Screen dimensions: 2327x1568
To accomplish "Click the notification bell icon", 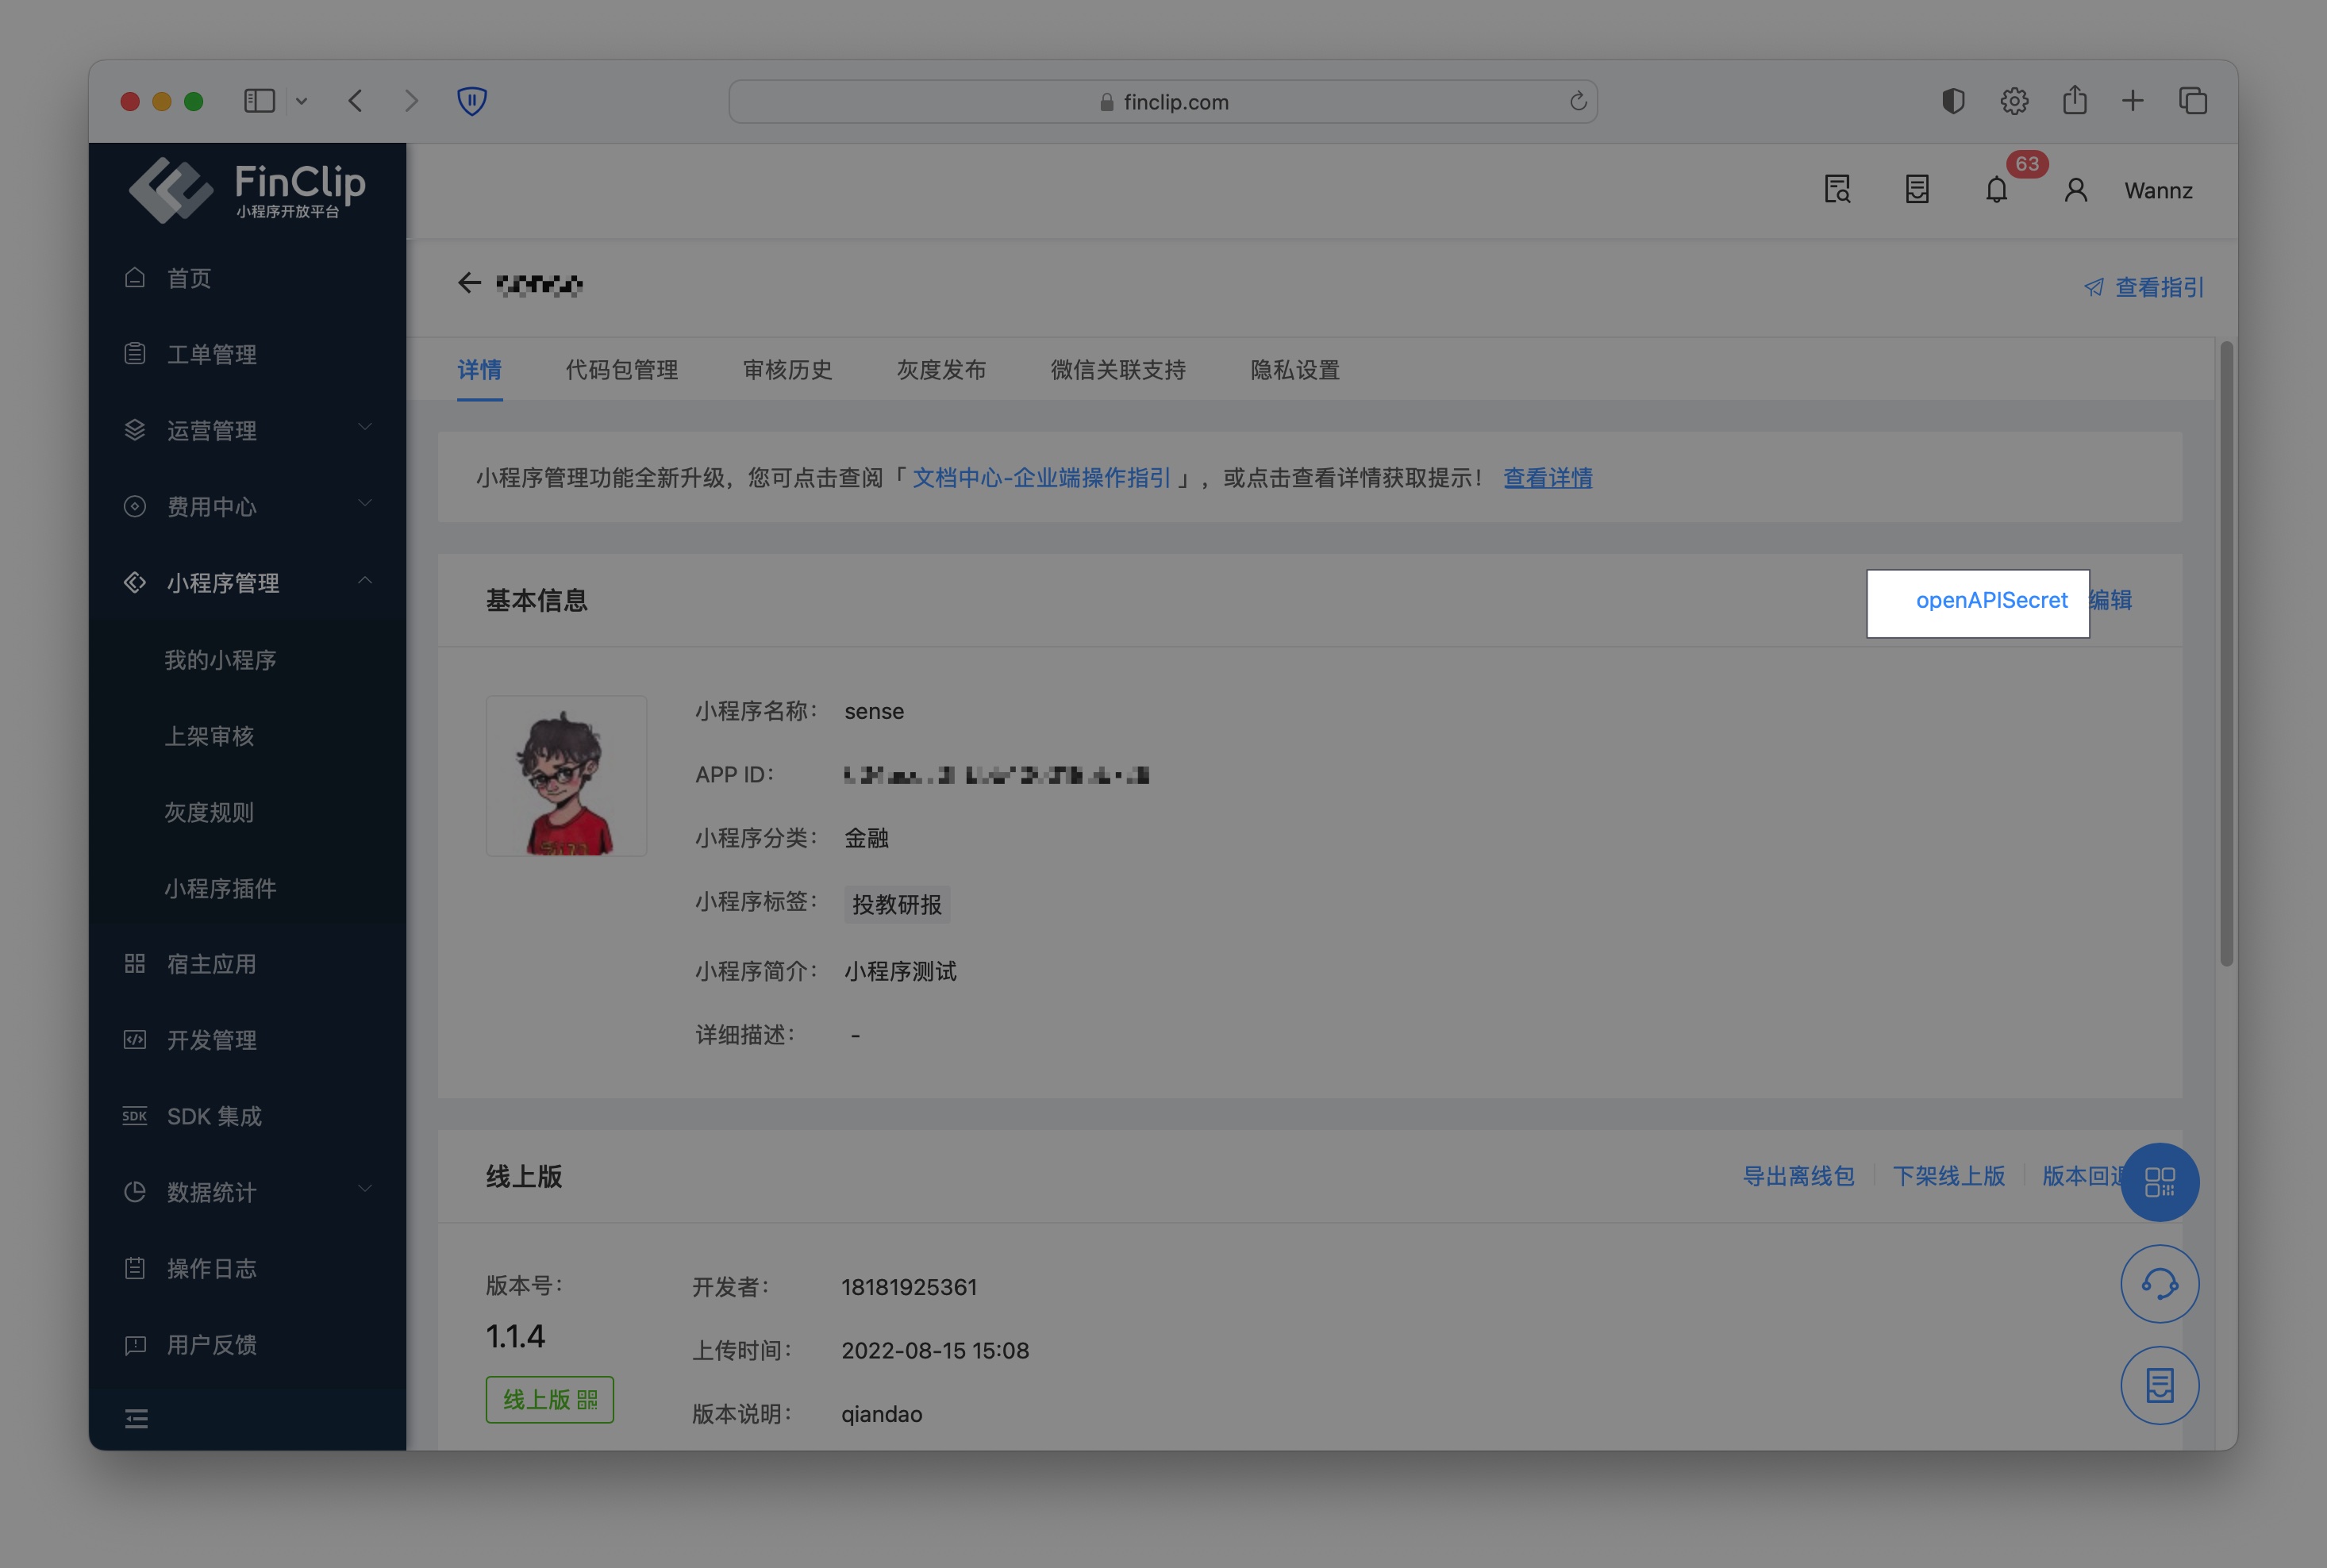I will pyautogui.click(x=1996, y=190).
